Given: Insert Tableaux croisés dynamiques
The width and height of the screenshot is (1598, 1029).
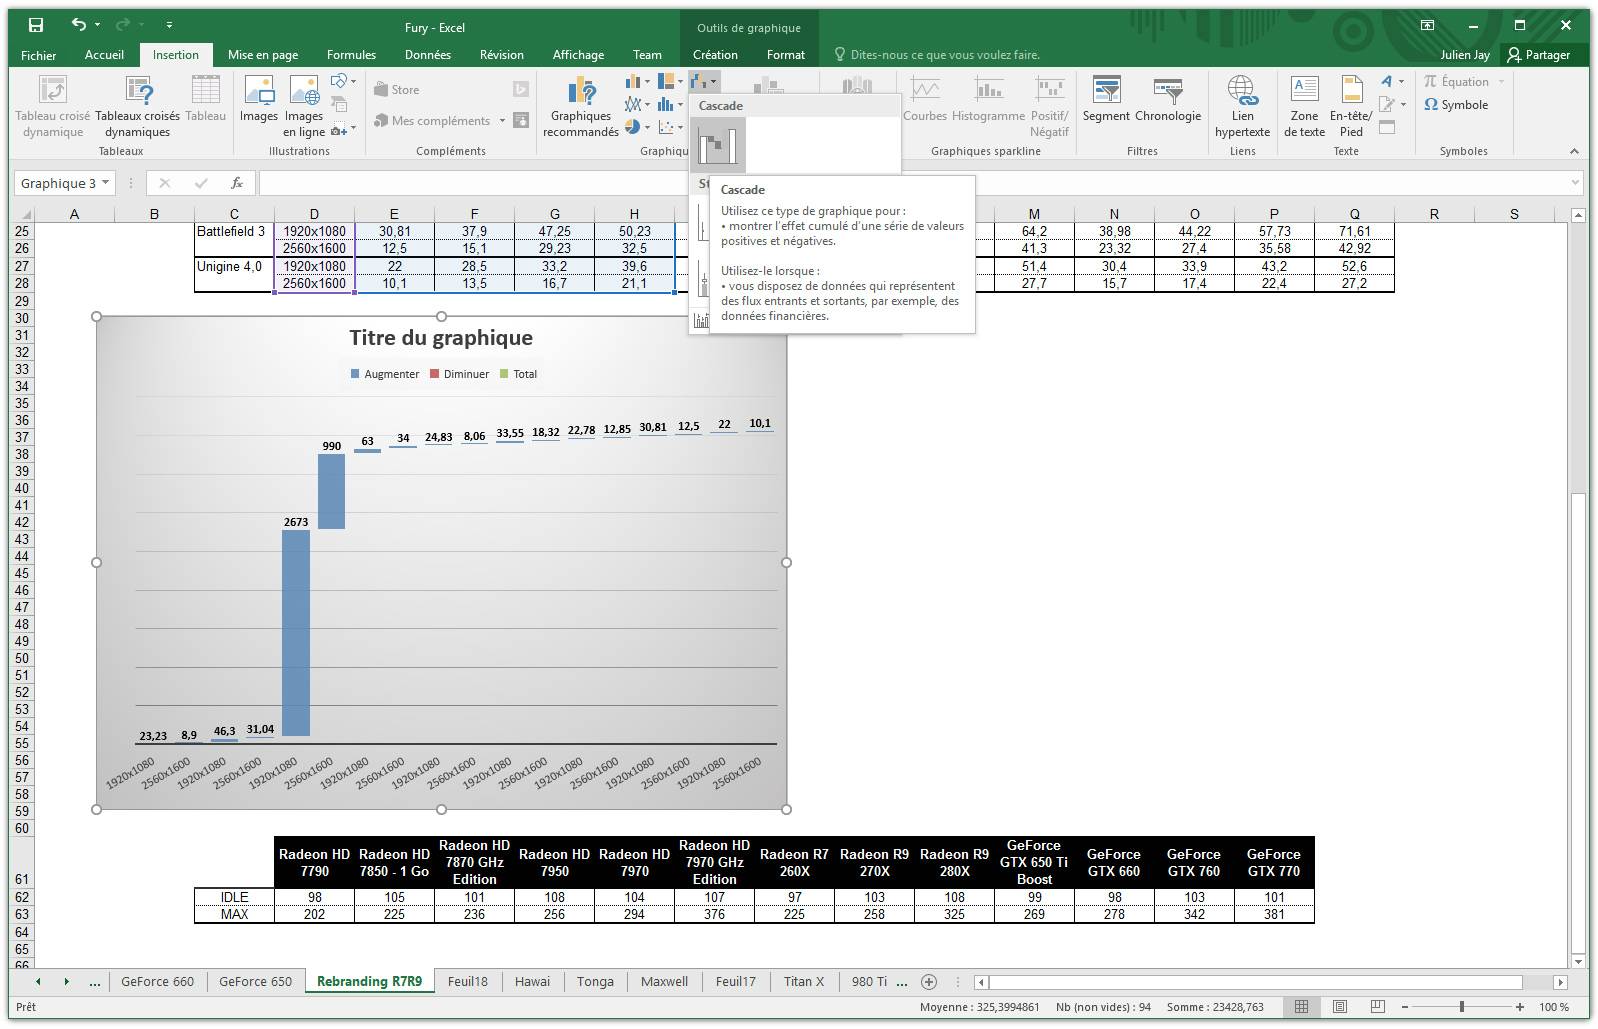Looking at the screenshot, I should pos(138,108).
